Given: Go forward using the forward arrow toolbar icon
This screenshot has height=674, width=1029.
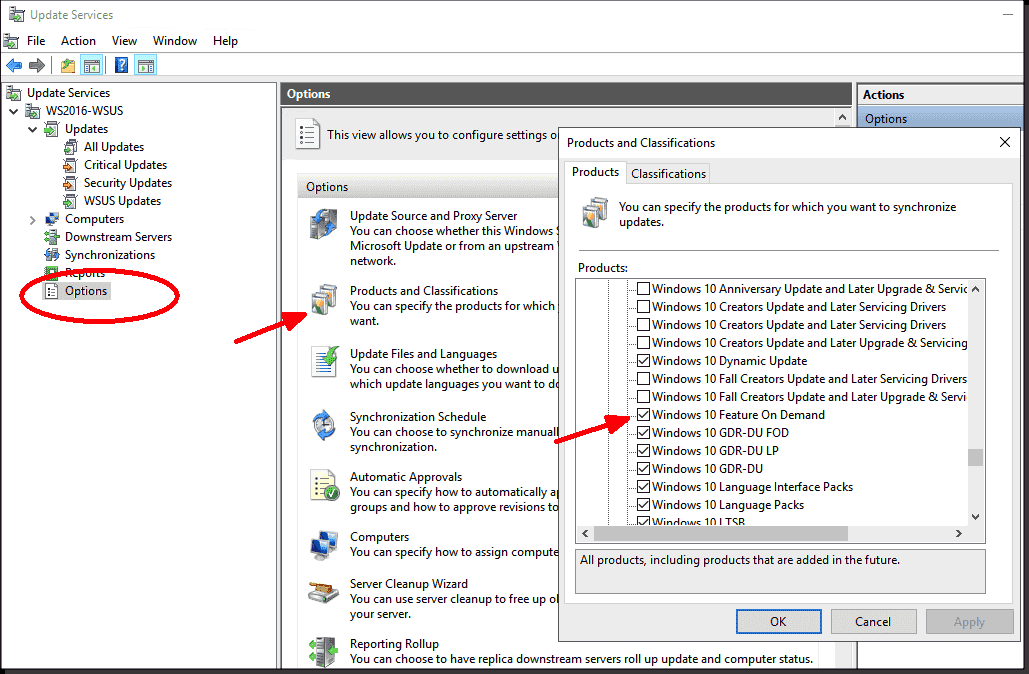Looking at the screenshot, I should pyautogui.click(x=37, y=66).
